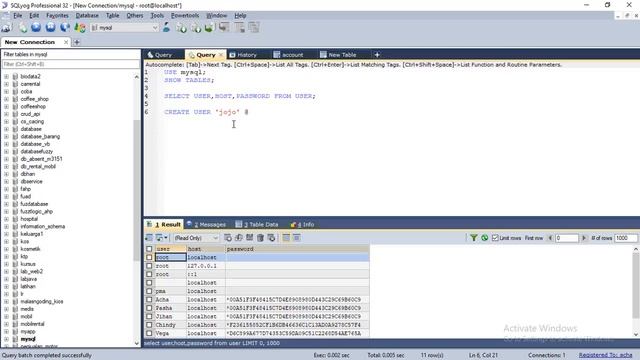The image size is (640, 360).
Task: Check the select-all header checkbox in results
Action: (x=149, y=249)
